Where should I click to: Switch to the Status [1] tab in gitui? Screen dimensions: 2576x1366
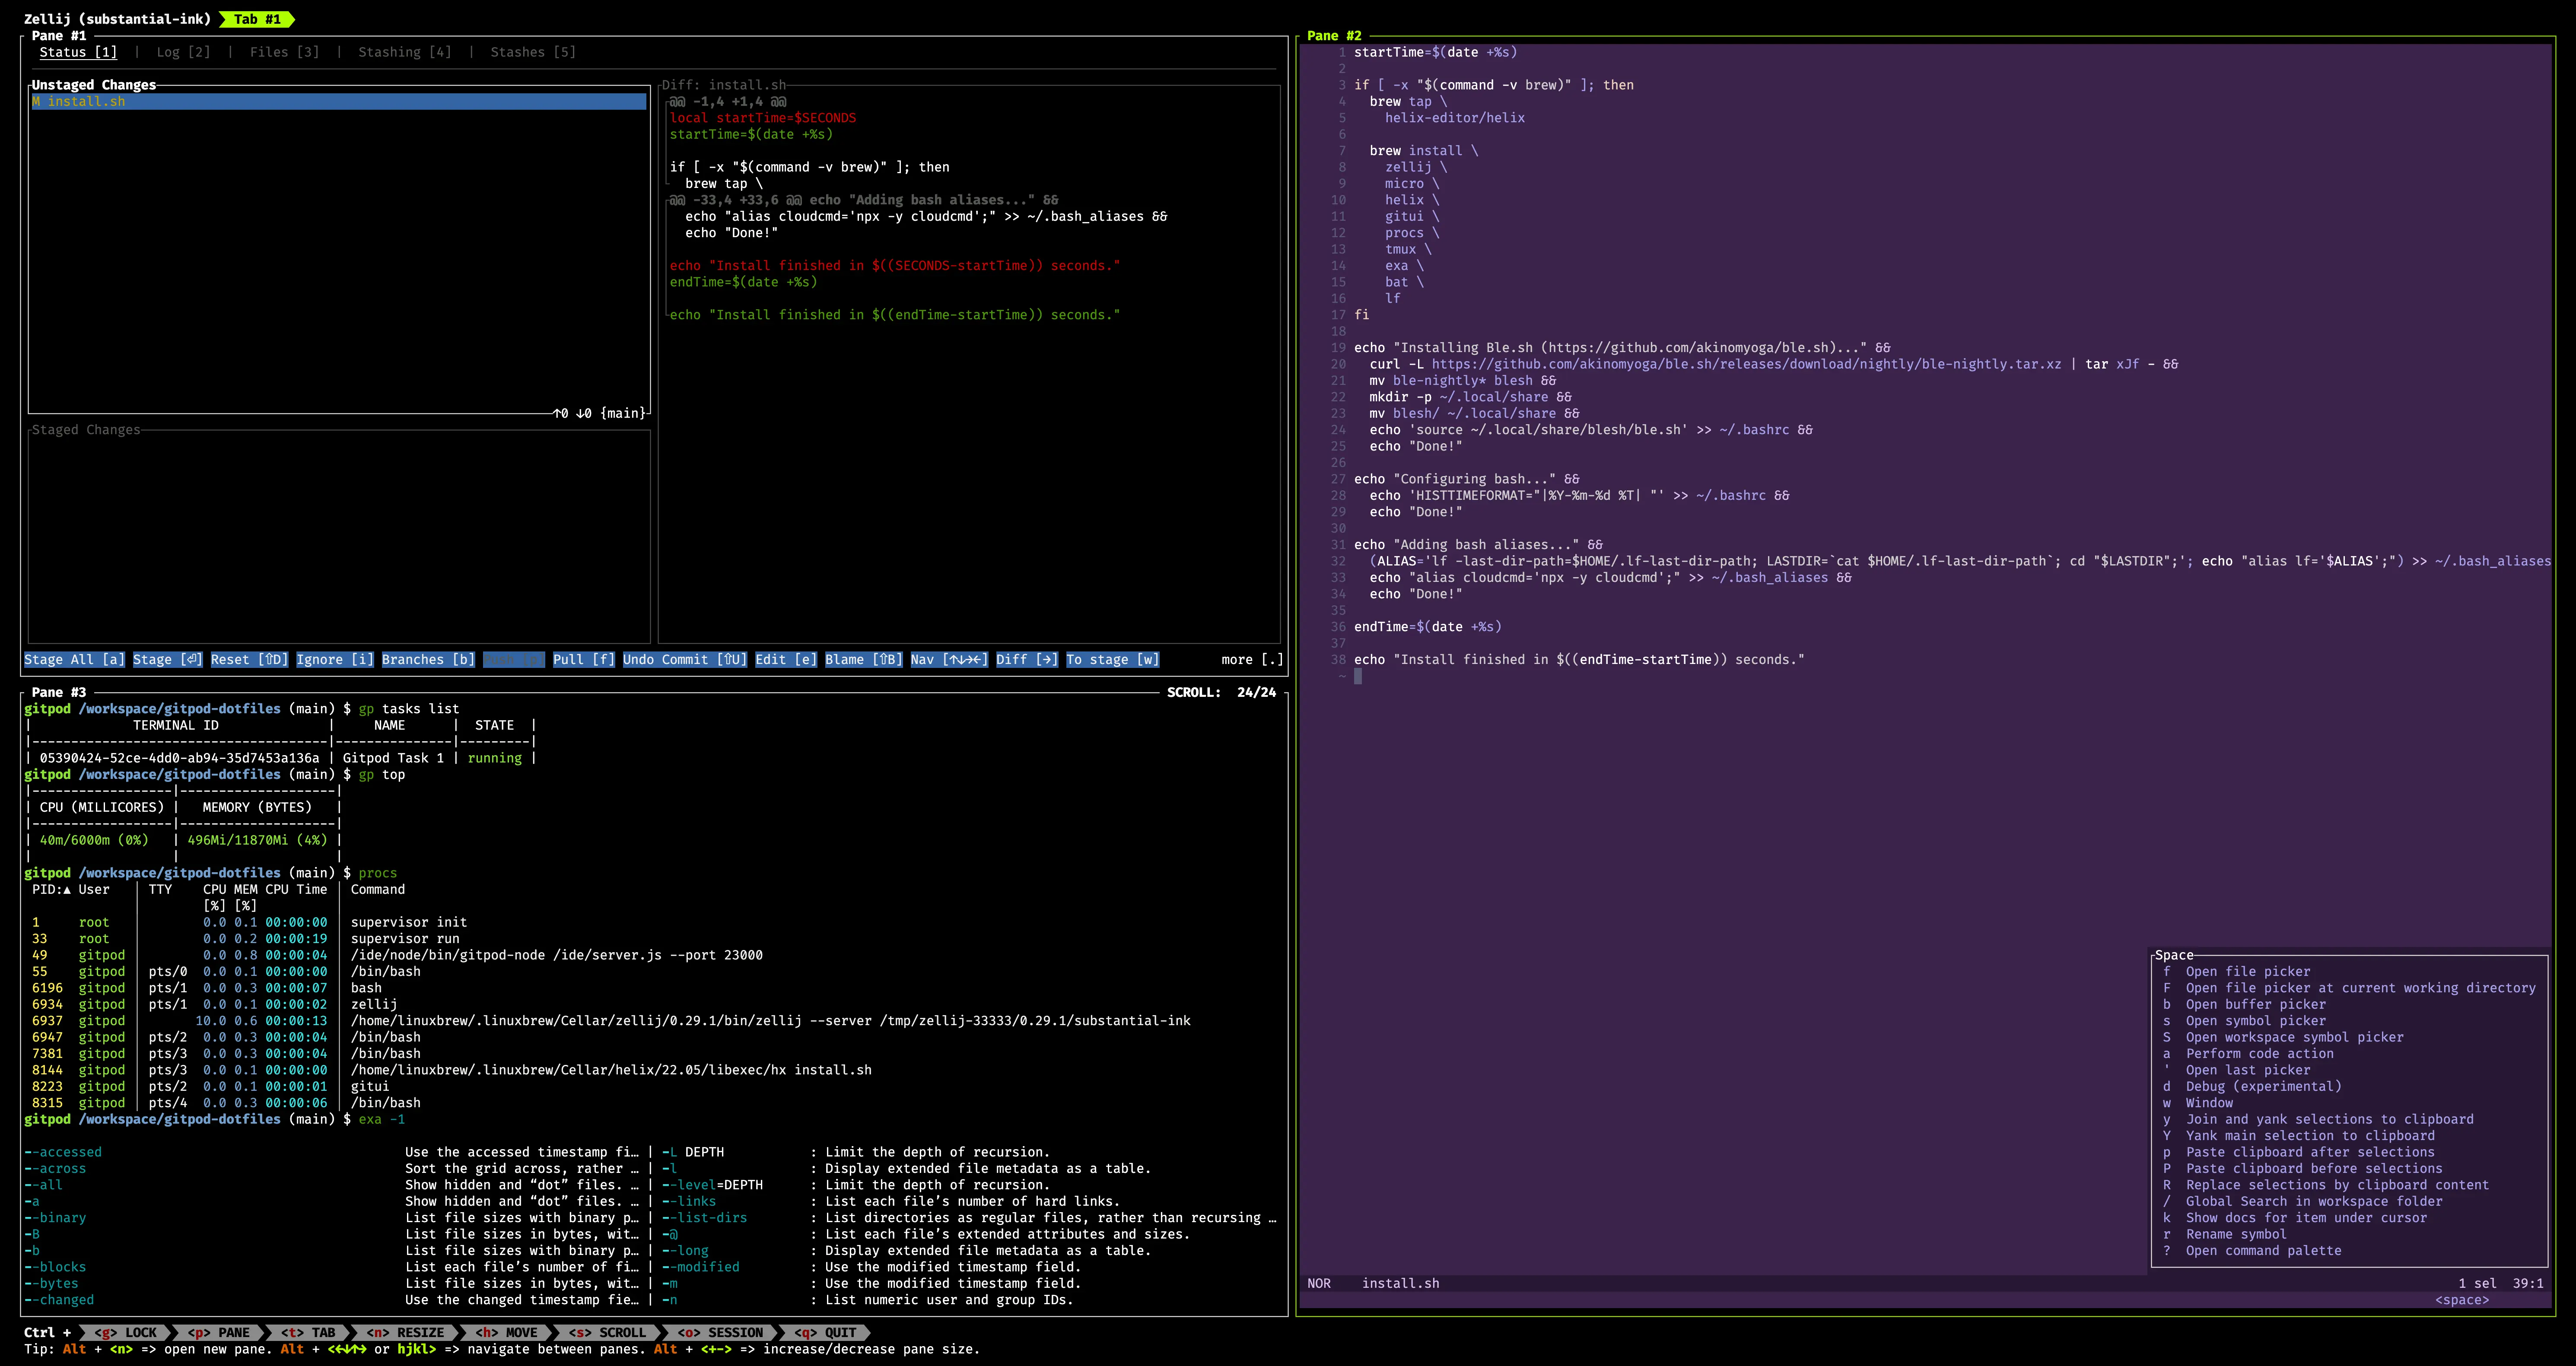click(x=78, y=52)
